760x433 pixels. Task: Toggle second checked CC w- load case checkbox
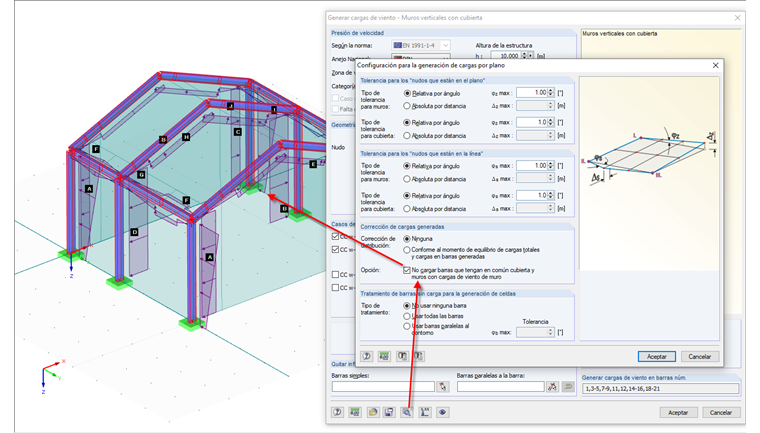(x=335, y=250)
